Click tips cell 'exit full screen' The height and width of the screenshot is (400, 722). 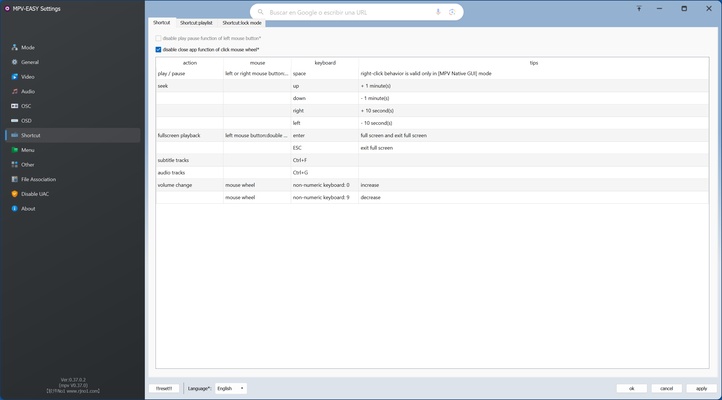[x=534, y=148]
